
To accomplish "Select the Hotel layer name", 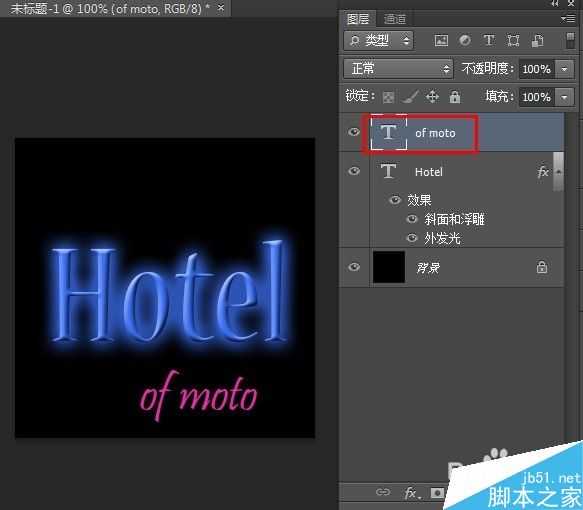I will pos(429,172).
